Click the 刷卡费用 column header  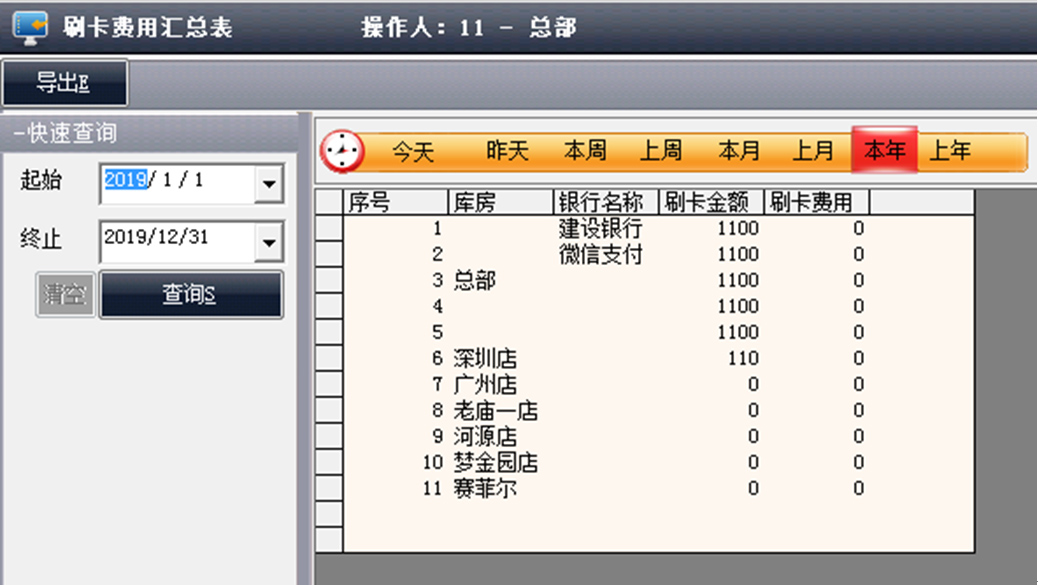[x=816, y=202]
